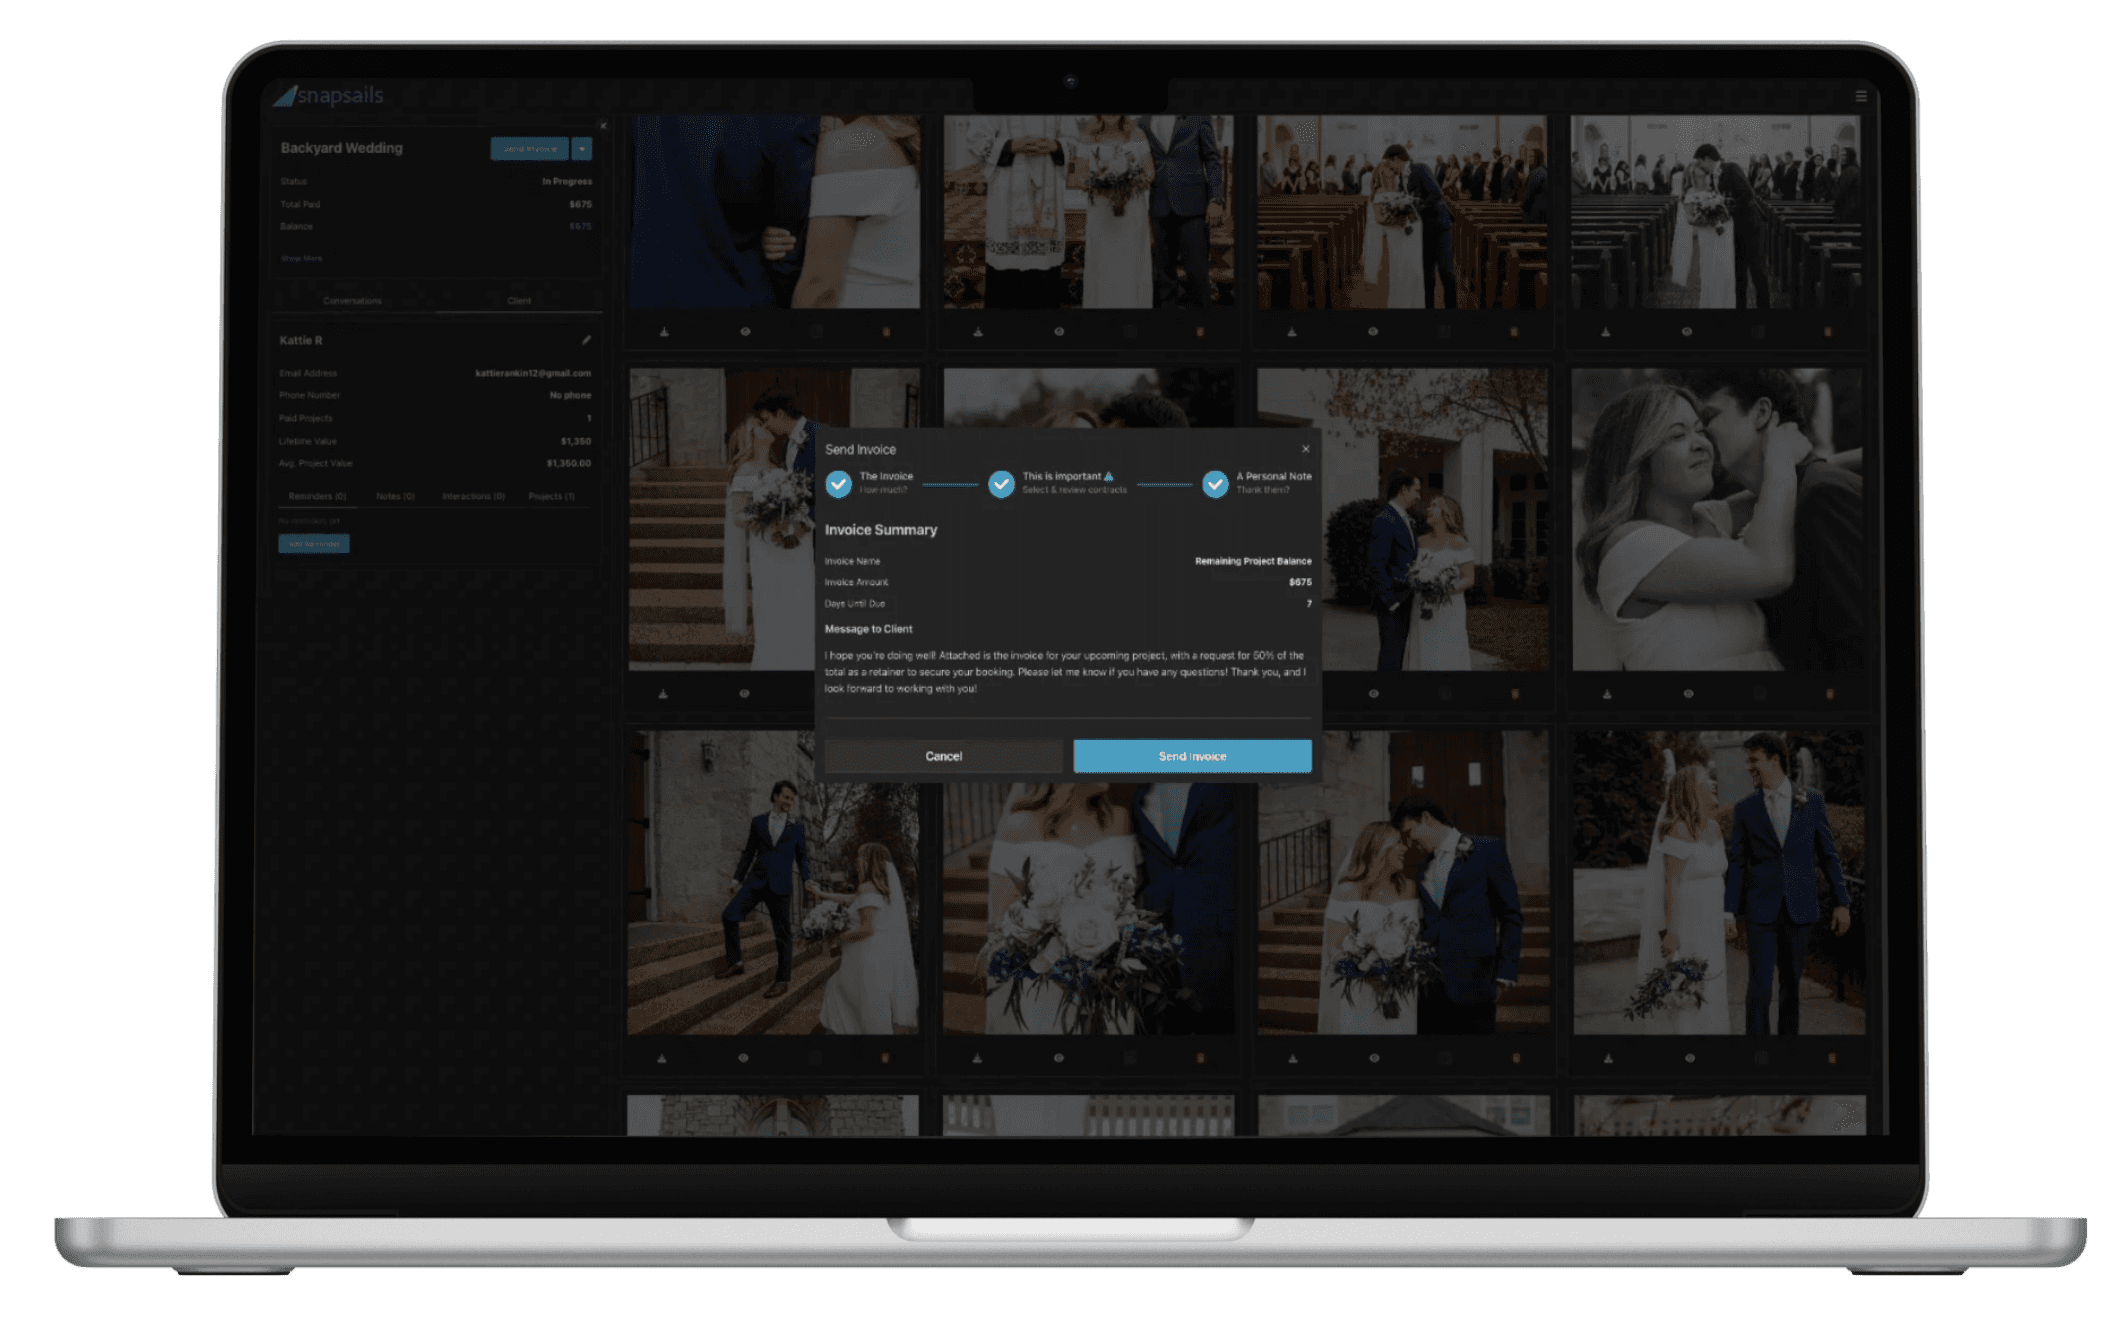2123x1318 pixels.
Task: Switch to the Conversations tab
Action: coord(352,300)
